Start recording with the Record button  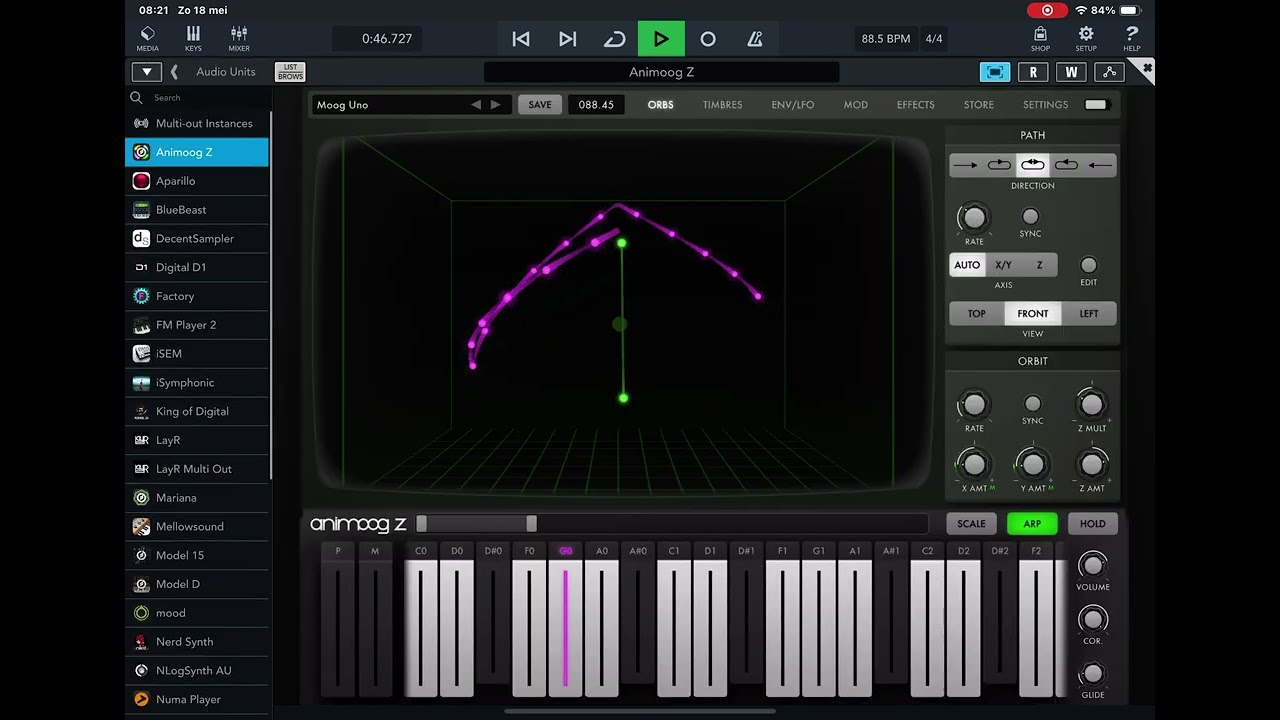708,39
